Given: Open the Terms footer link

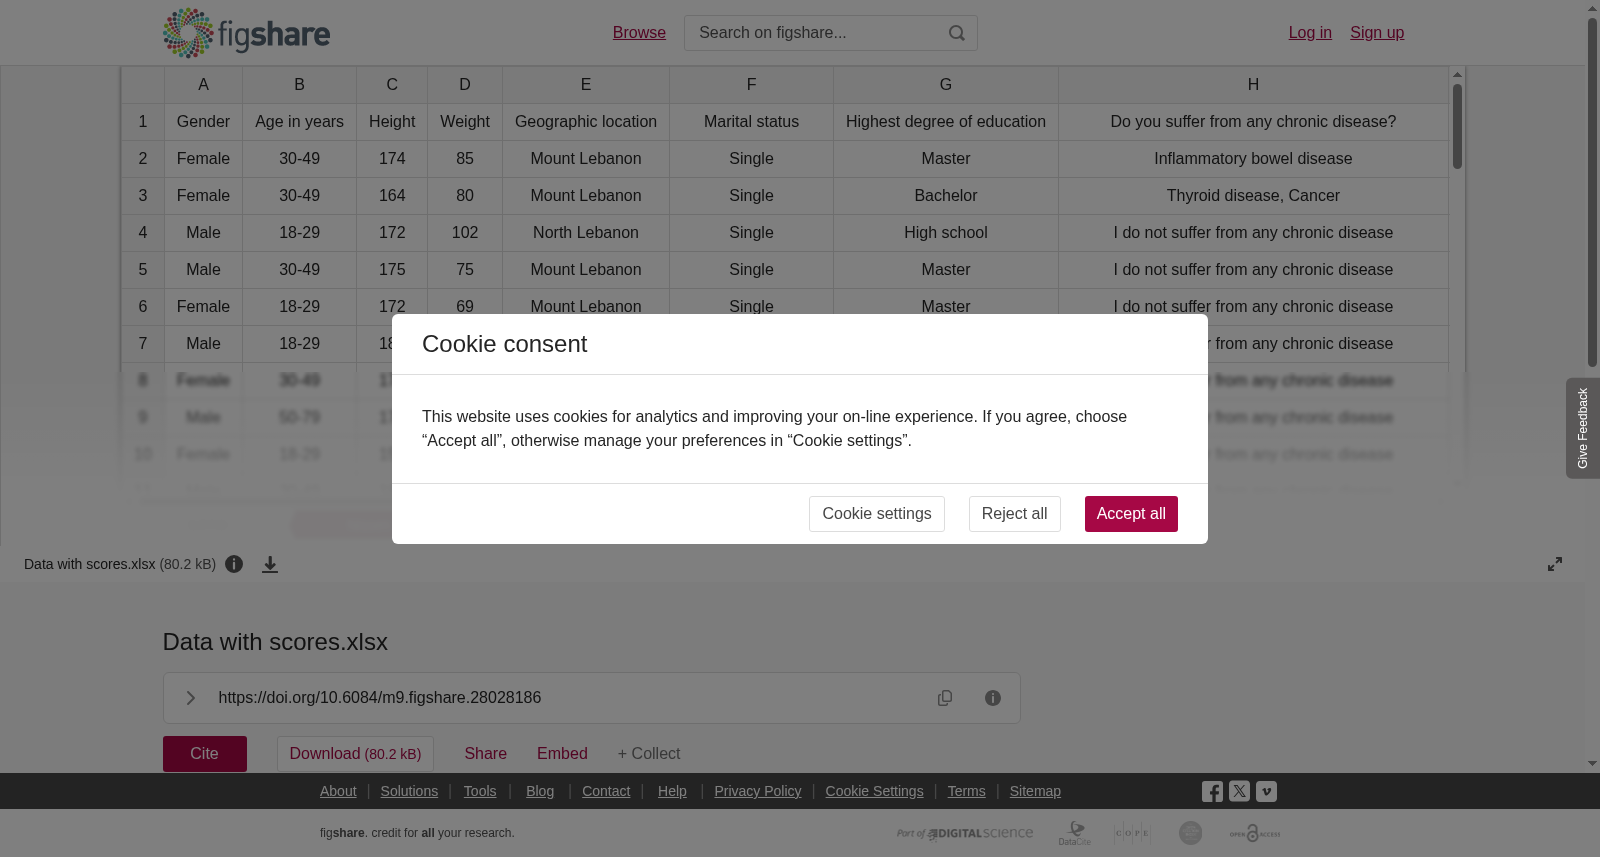Looking at the screenshot, I should coord(966,791).
